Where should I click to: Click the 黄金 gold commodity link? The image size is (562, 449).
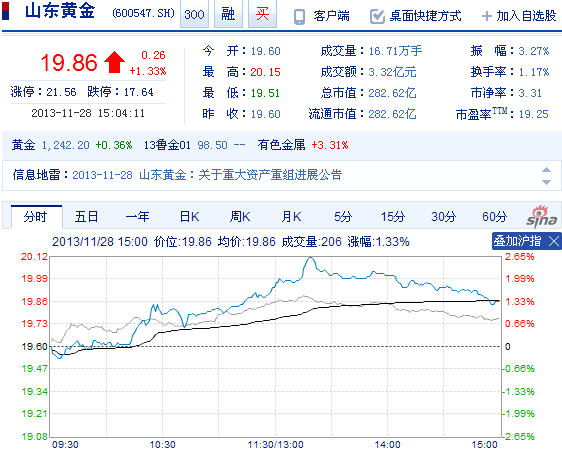[x=23, y=145]
